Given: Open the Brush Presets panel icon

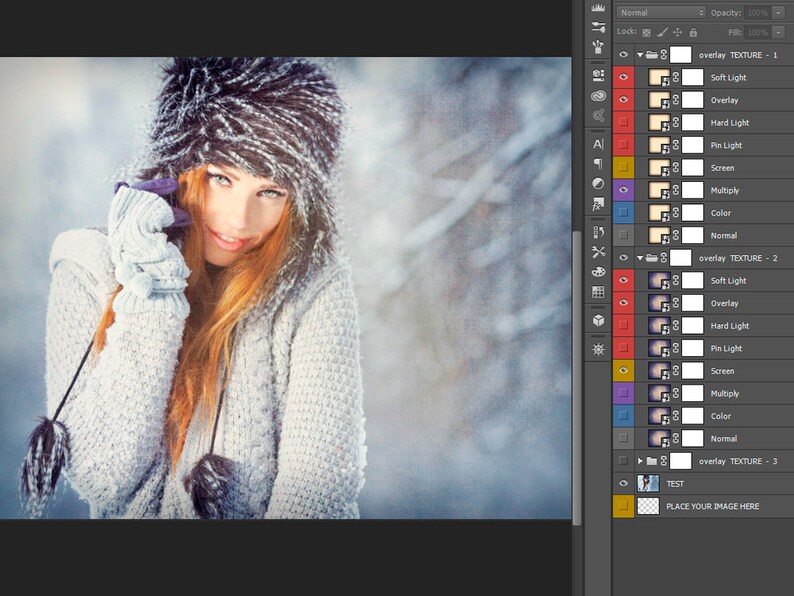Looking at the screenshot, I should 598,26.
